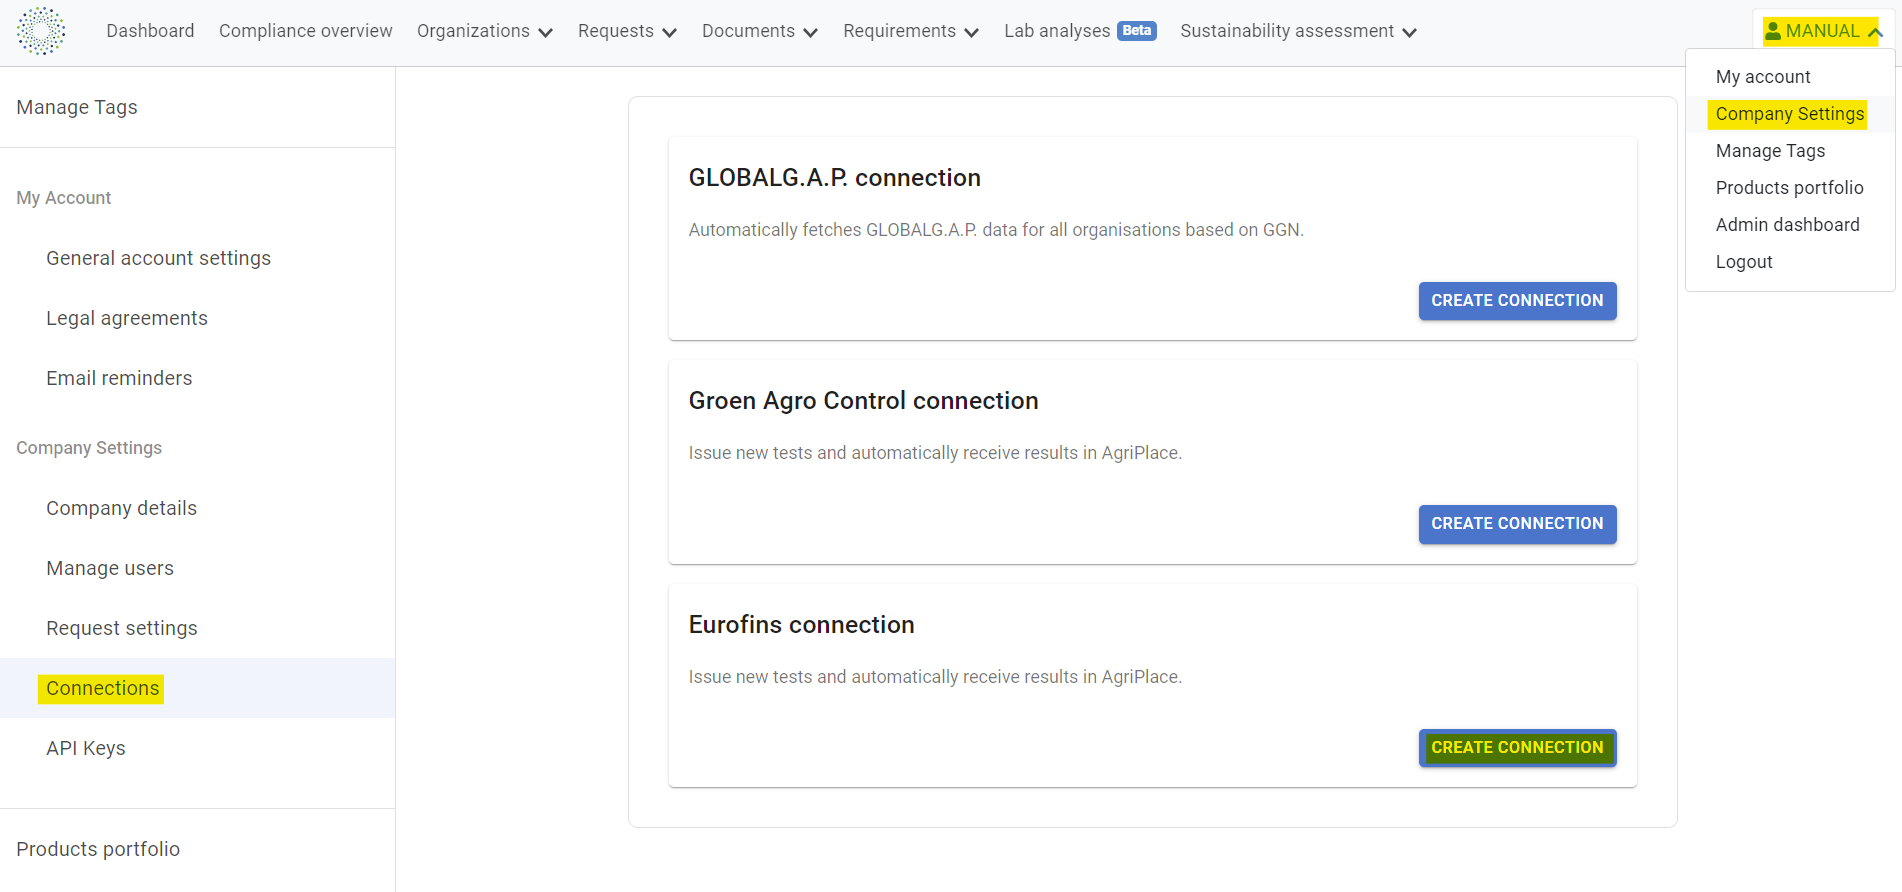Expand the Requirements dropdown
This screenshot has height=892, width=1902.
(911, 31)
